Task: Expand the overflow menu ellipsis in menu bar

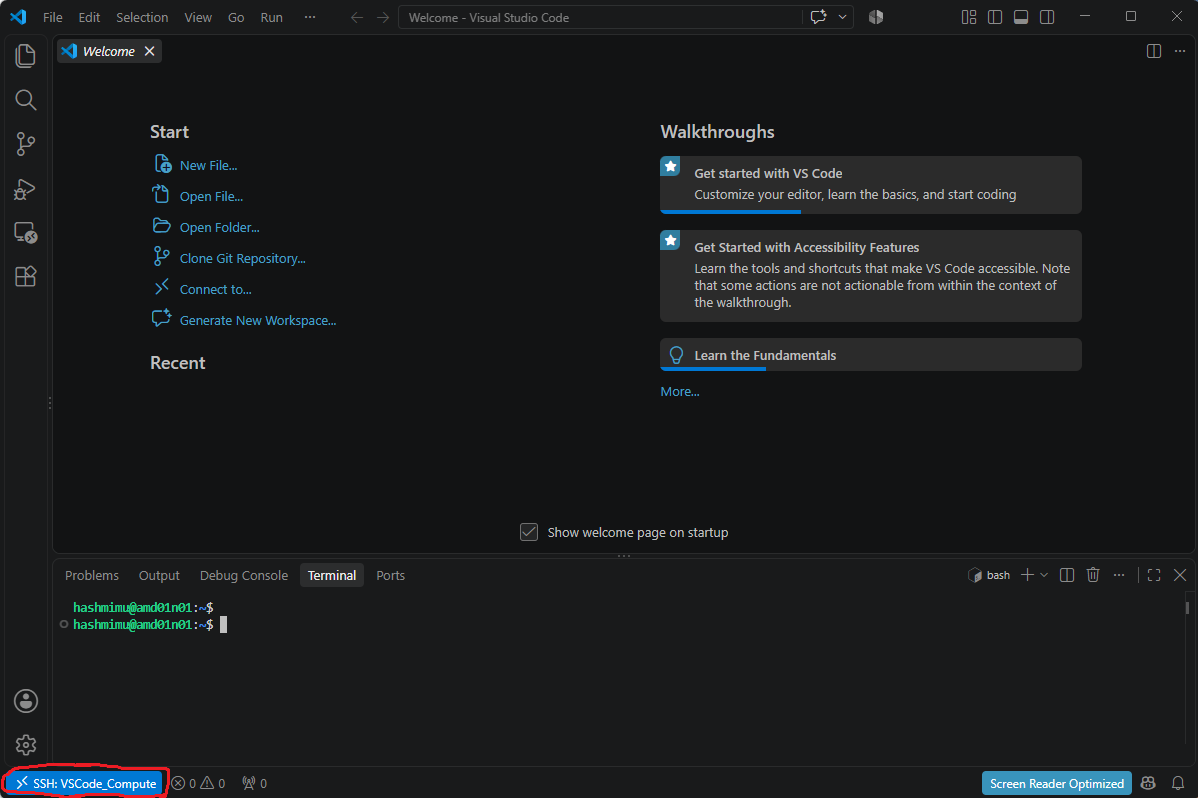Action: pos(309,17)
